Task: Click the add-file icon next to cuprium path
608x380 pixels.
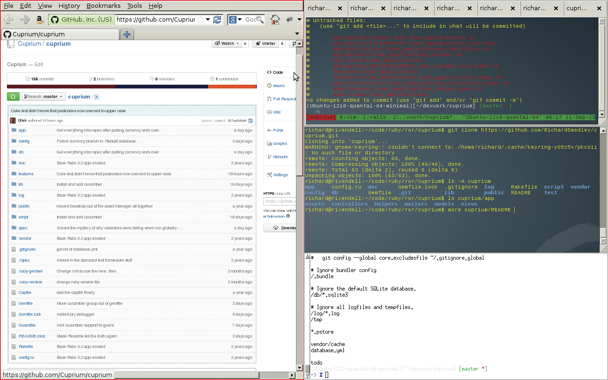Action: (97, 97)
